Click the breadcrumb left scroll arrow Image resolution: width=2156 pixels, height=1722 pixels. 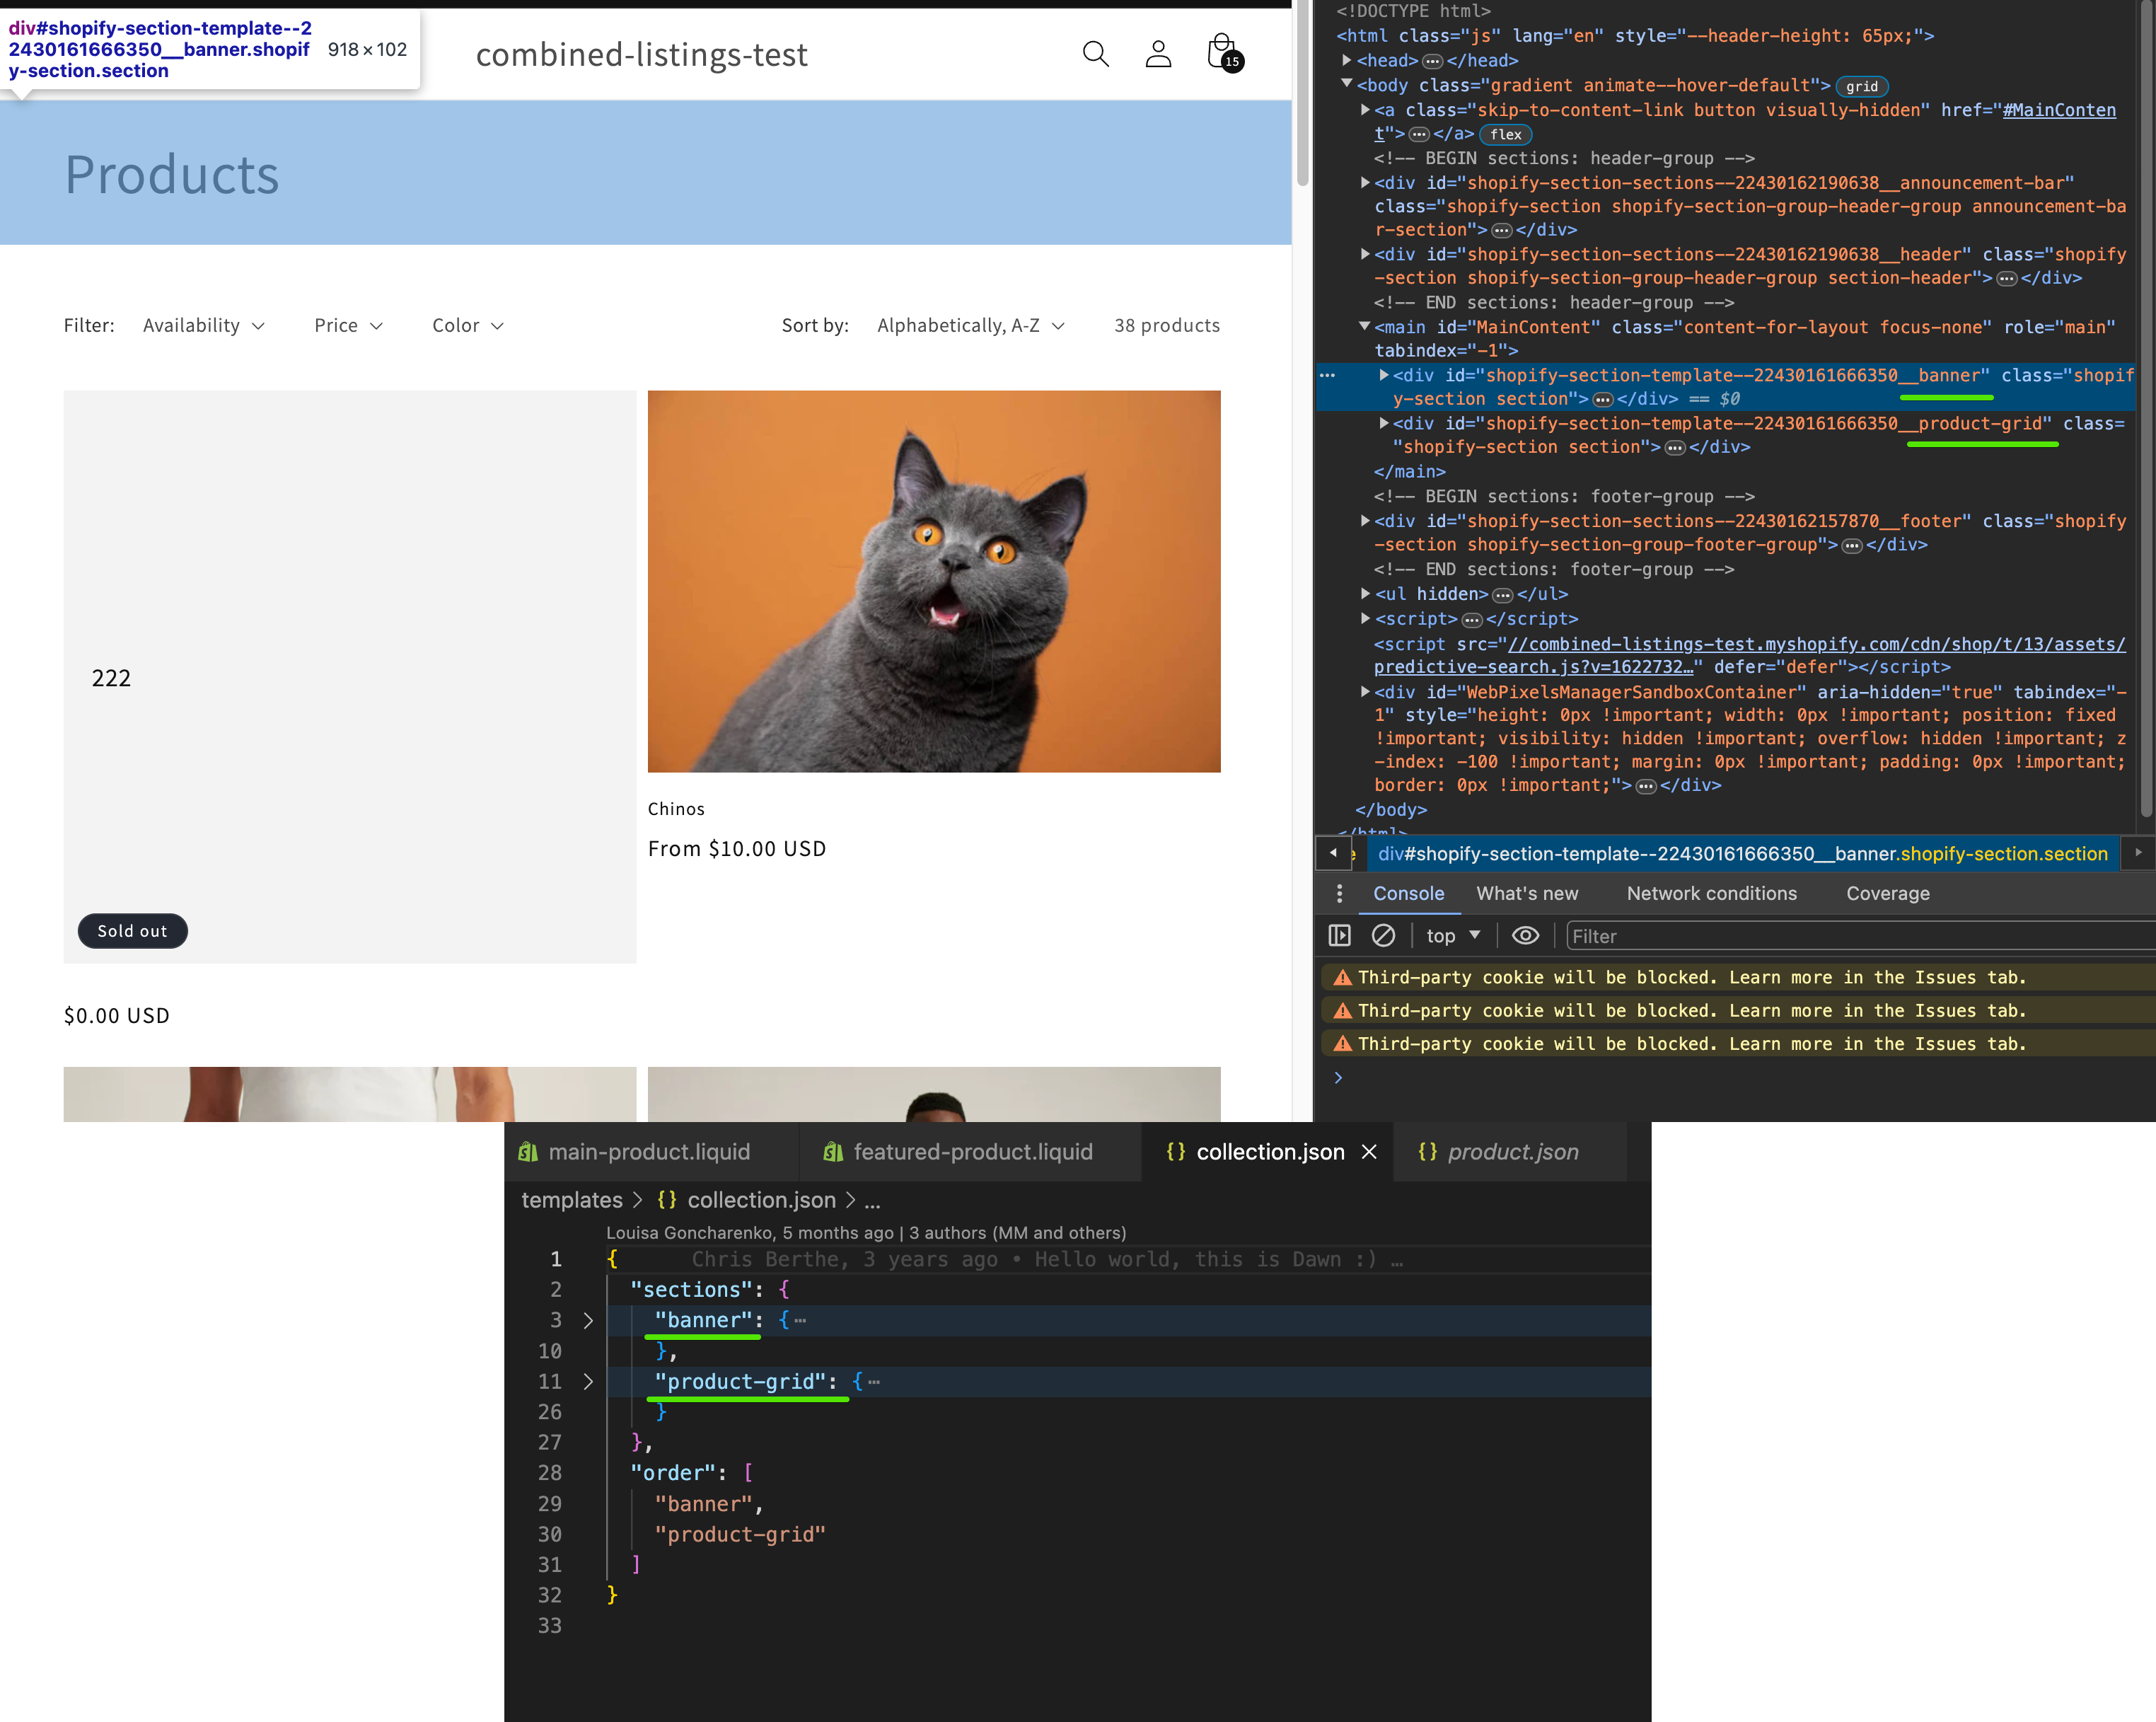tap(1333, 853)
